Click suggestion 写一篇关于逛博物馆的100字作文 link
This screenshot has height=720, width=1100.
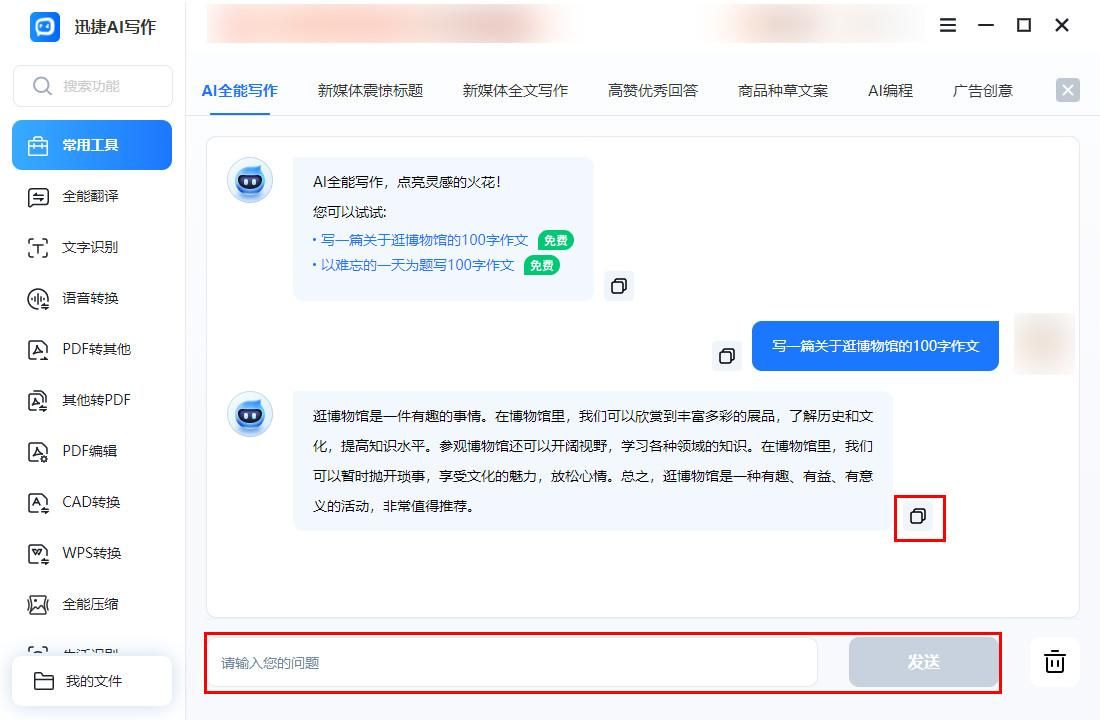point(424,240)
